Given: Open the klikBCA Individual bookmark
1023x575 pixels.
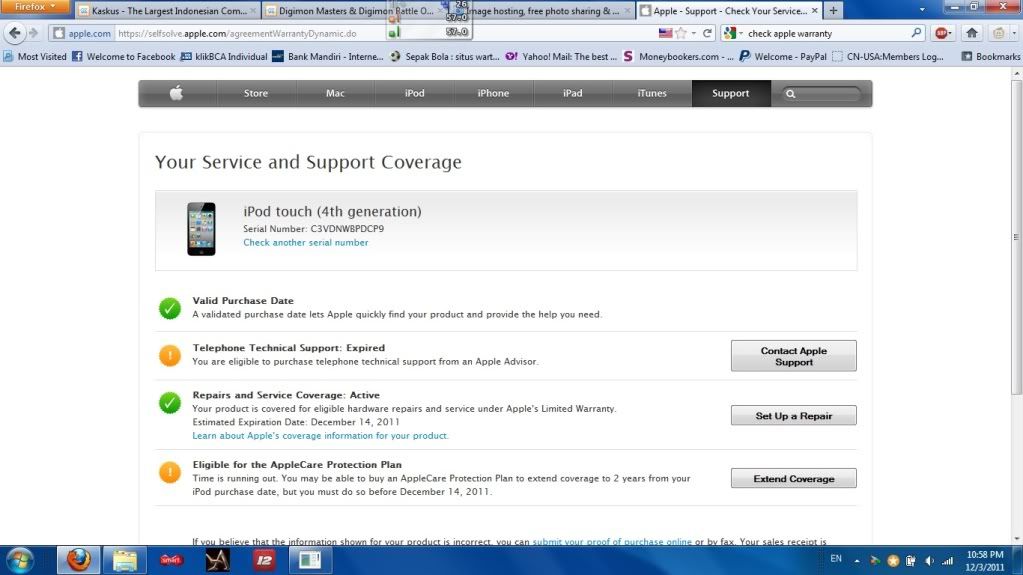Looking at the screenshot, I should coord(224,57).
